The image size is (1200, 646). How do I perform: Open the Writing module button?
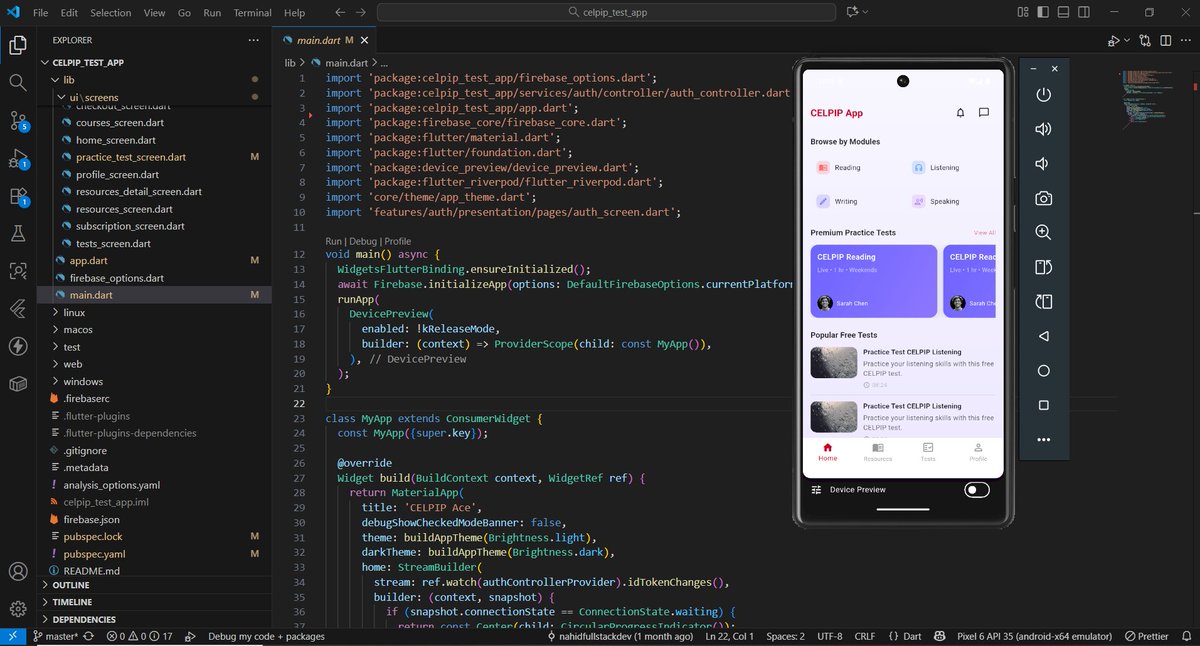(x=855, y=201)
